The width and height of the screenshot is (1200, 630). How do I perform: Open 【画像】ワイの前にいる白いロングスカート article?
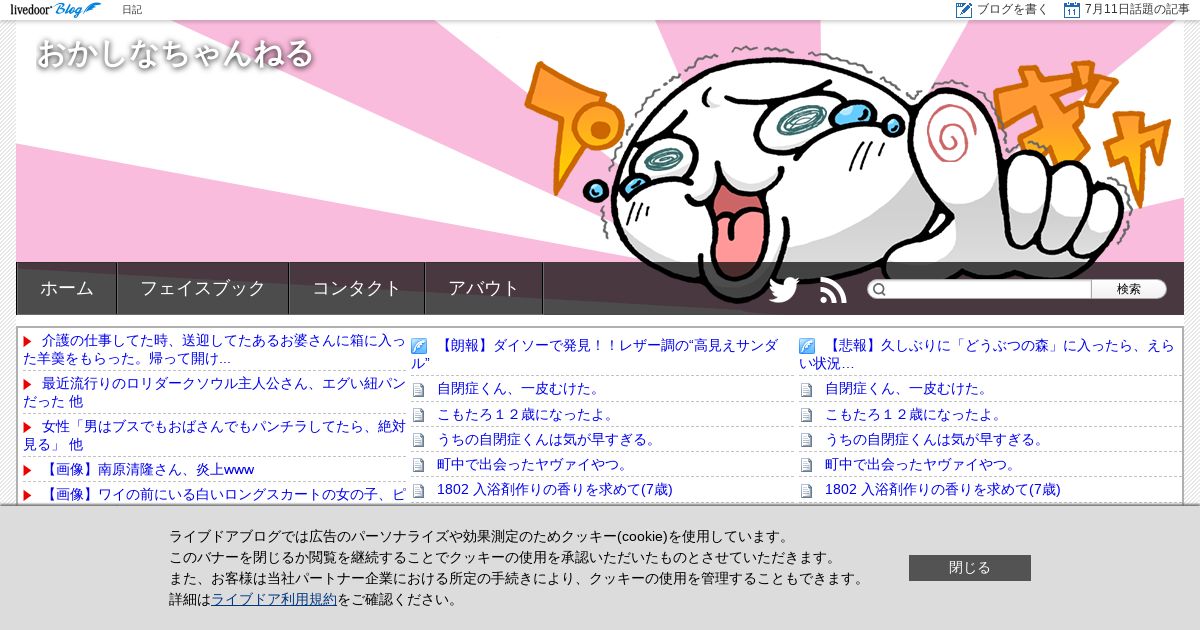(x=224, y=495)
